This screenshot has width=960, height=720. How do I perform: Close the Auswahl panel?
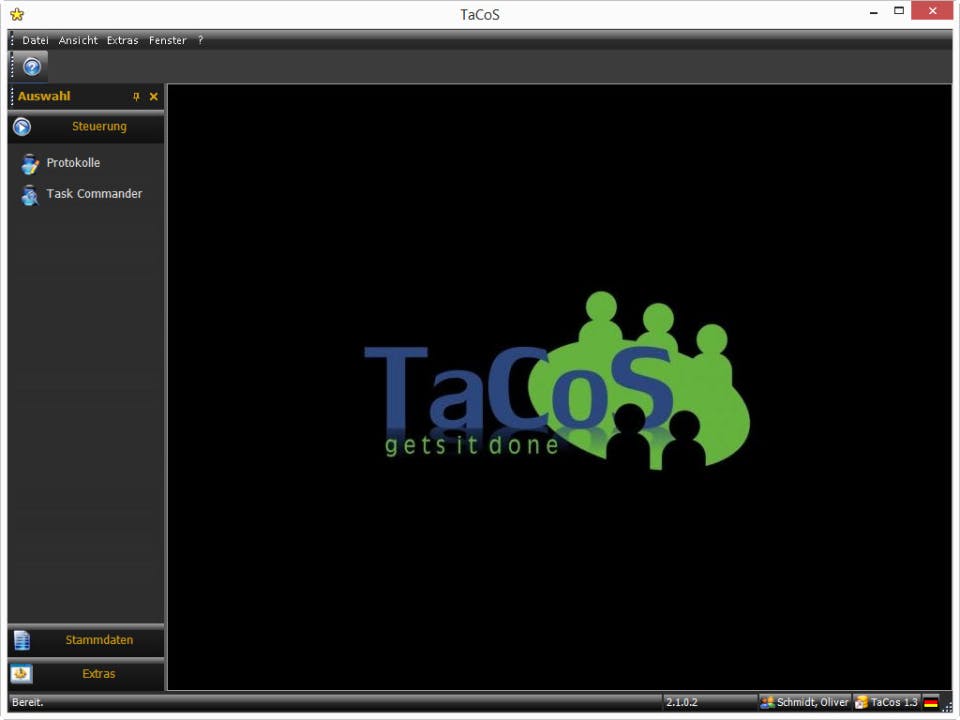tap(154, 97)
